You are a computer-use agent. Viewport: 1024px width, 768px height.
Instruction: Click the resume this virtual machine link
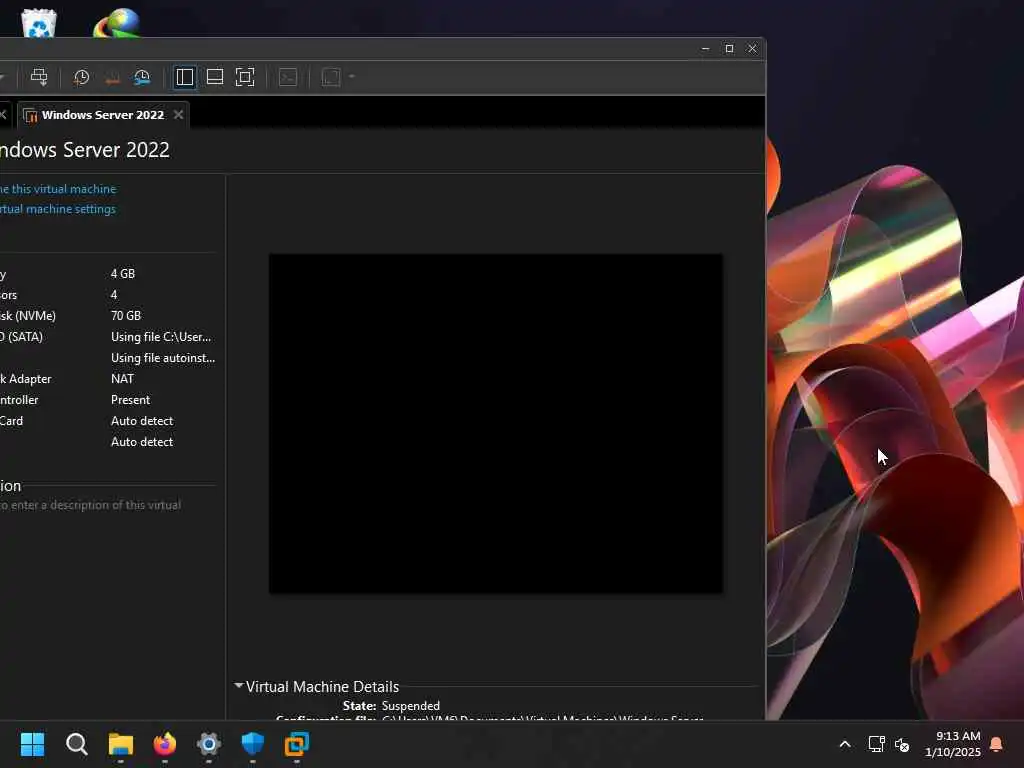pos(57,189)
